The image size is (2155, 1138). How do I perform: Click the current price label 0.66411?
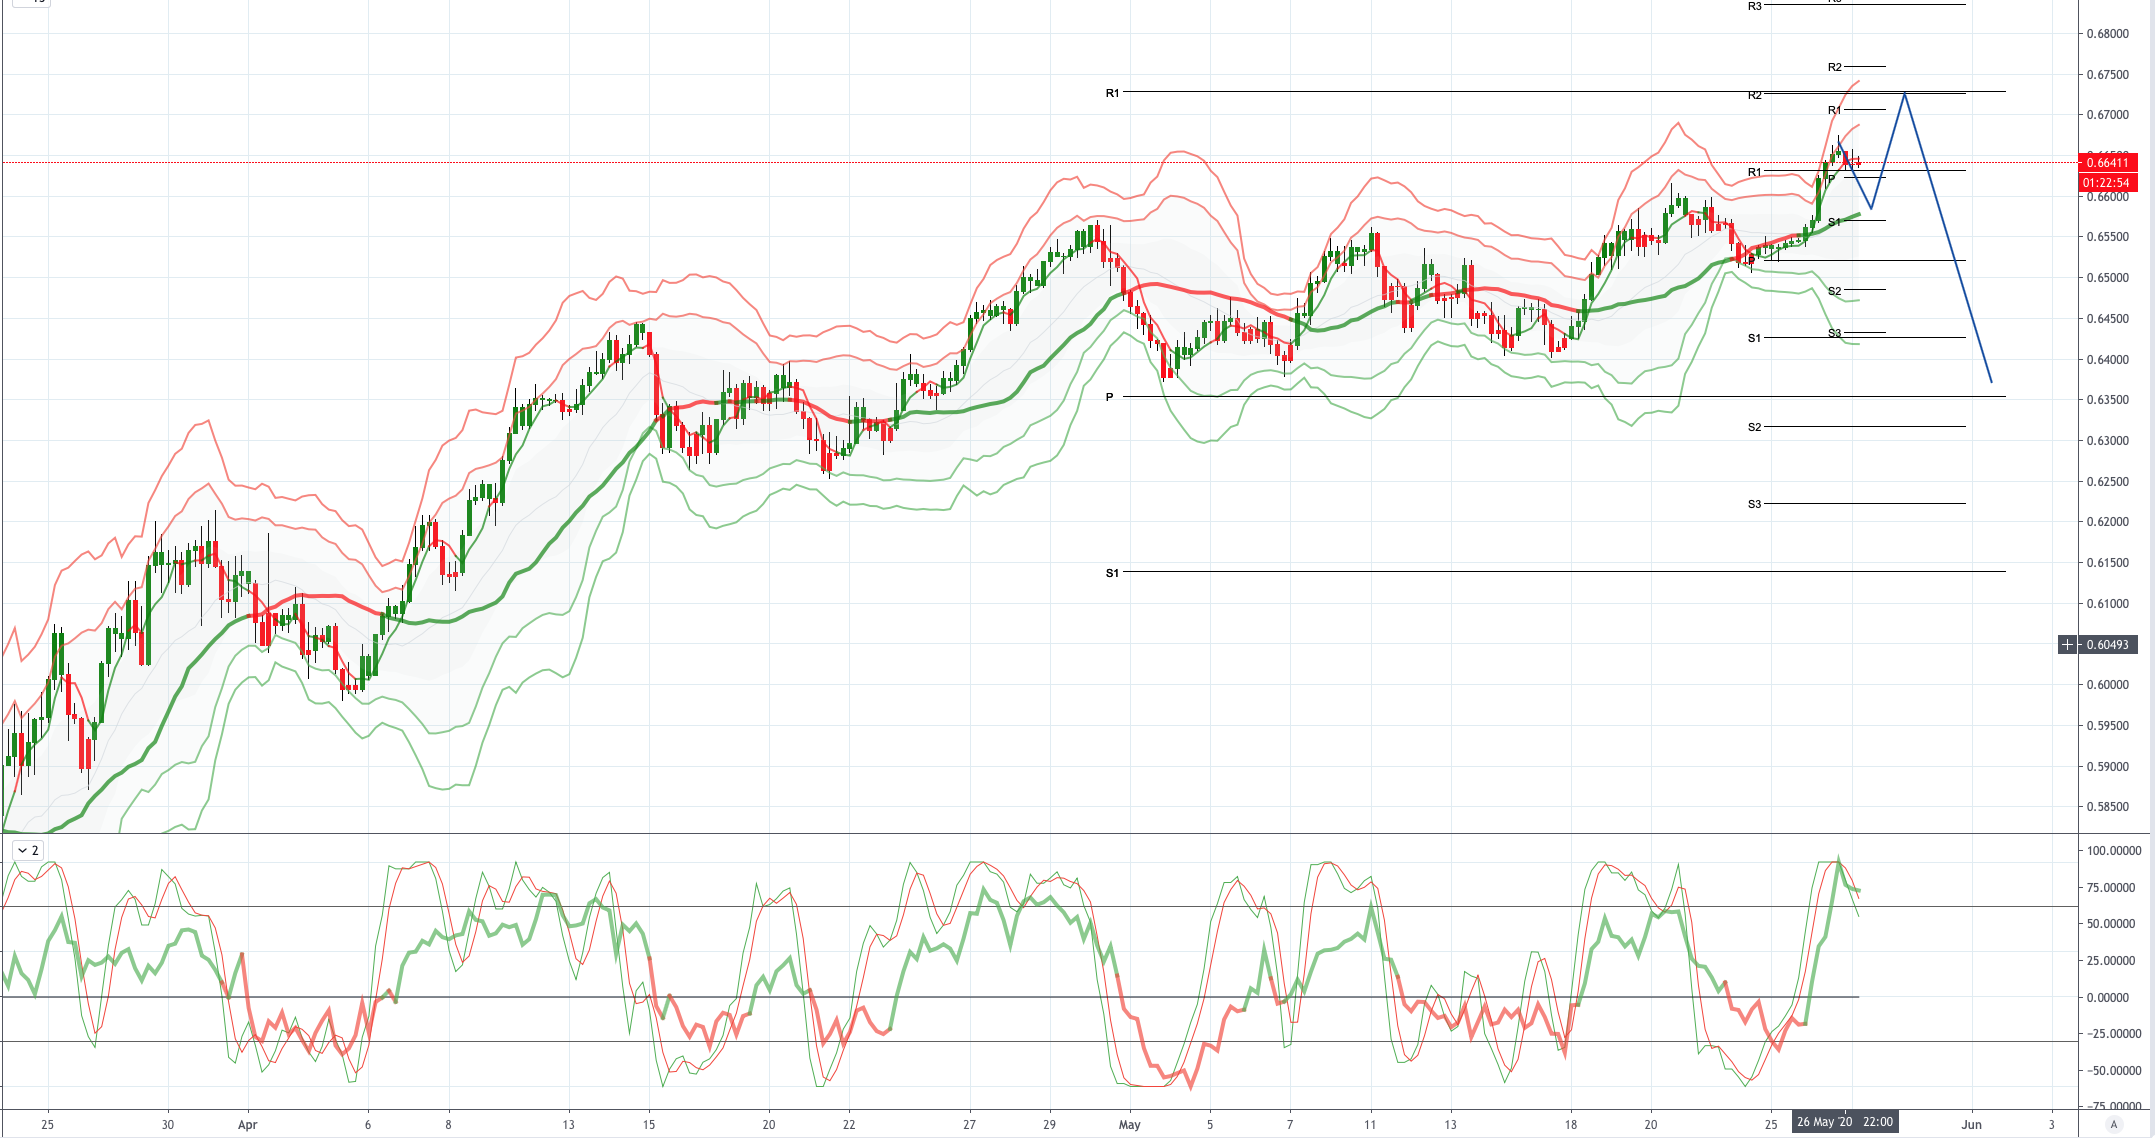click(x=2107, y=162)
